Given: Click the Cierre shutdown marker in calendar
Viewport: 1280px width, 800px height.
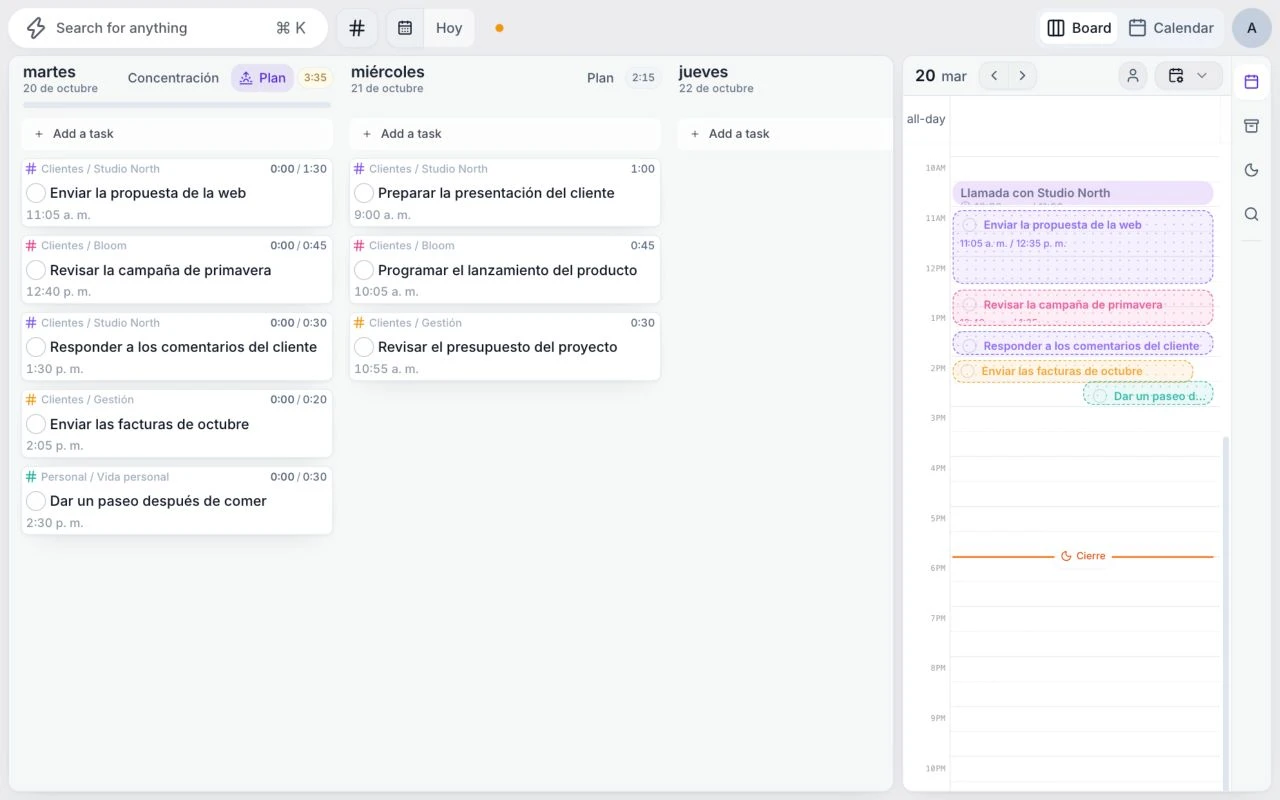Looking at the screenshot, I should click(x=1083, y=556).
